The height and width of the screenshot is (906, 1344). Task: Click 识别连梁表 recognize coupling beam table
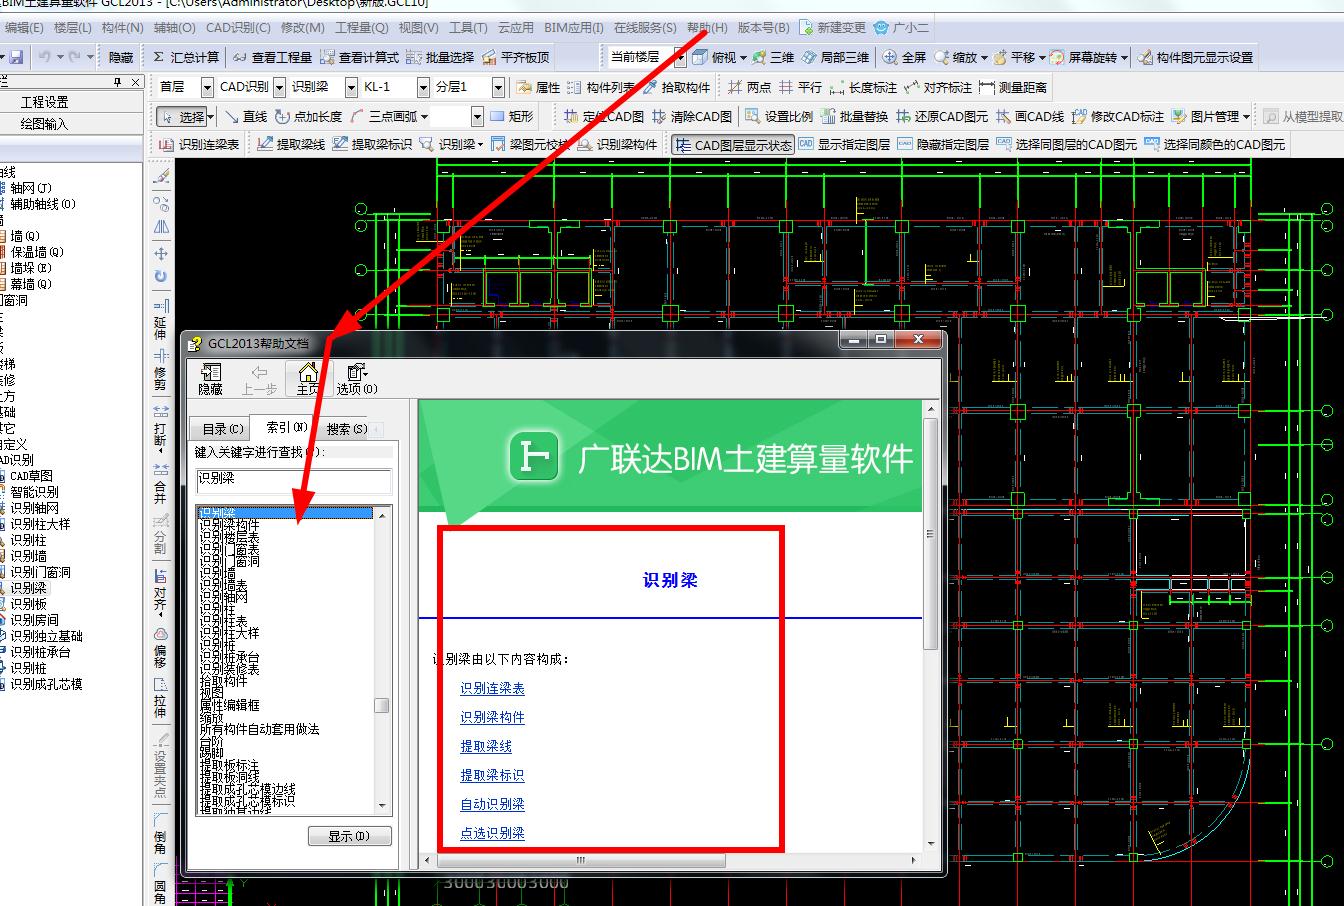(x=200, y=144)
